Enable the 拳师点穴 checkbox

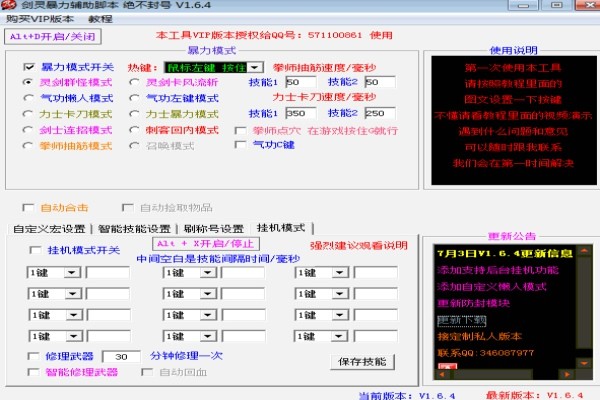[x=241, y=130]
